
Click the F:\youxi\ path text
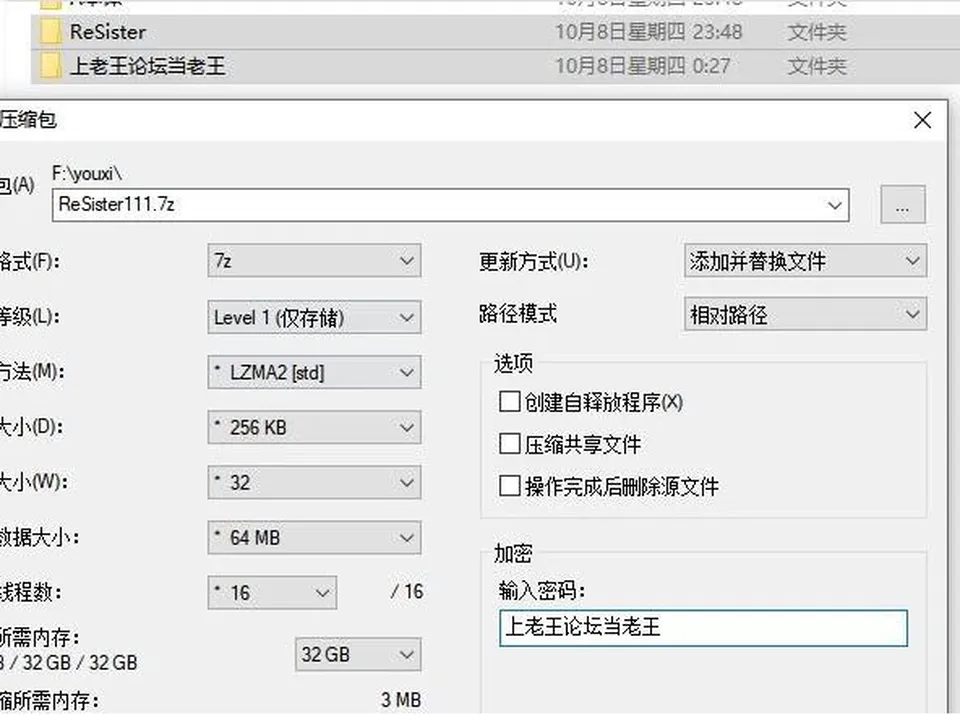87,174
